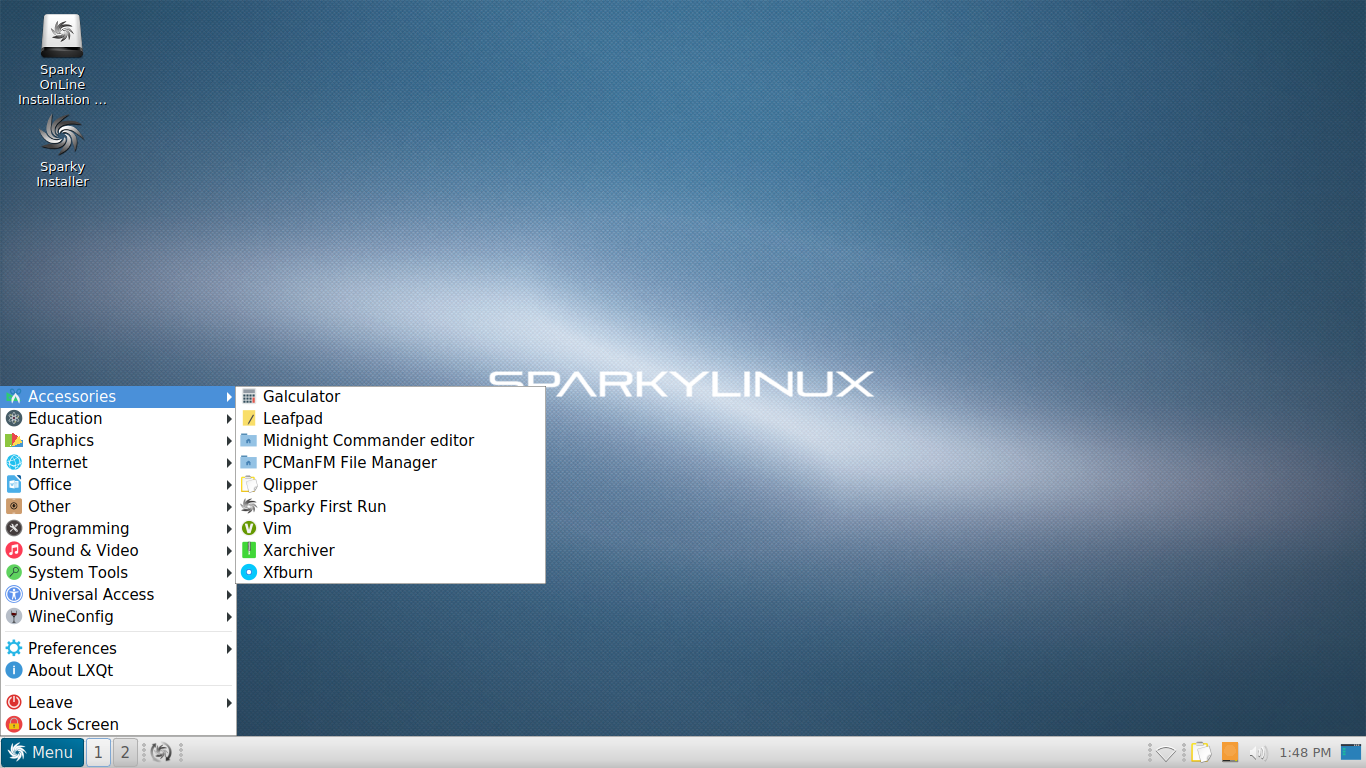The image size is (1366, 768).
Task: Expand the Office submenu arrow
Action: tap(229, 485)
